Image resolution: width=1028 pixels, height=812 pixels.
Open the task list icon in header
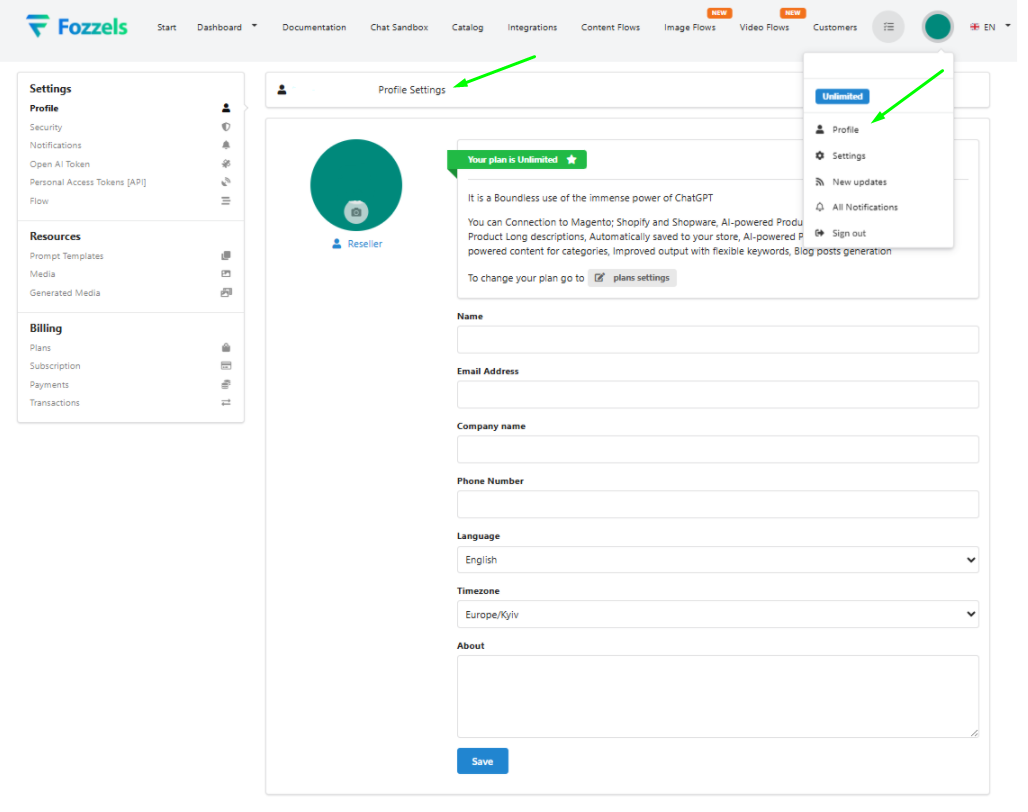(x=888, y=27)
